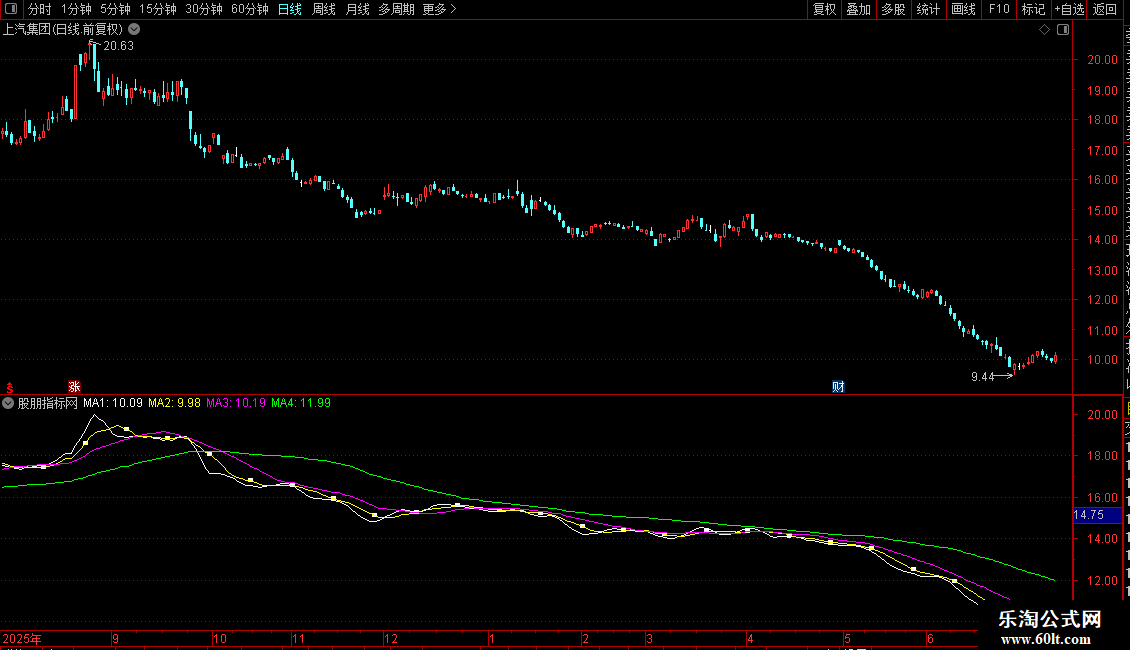The image size is (1130, 650).
Task: Click the red 涨 marker icon
Action: click(x=74, y=387)
